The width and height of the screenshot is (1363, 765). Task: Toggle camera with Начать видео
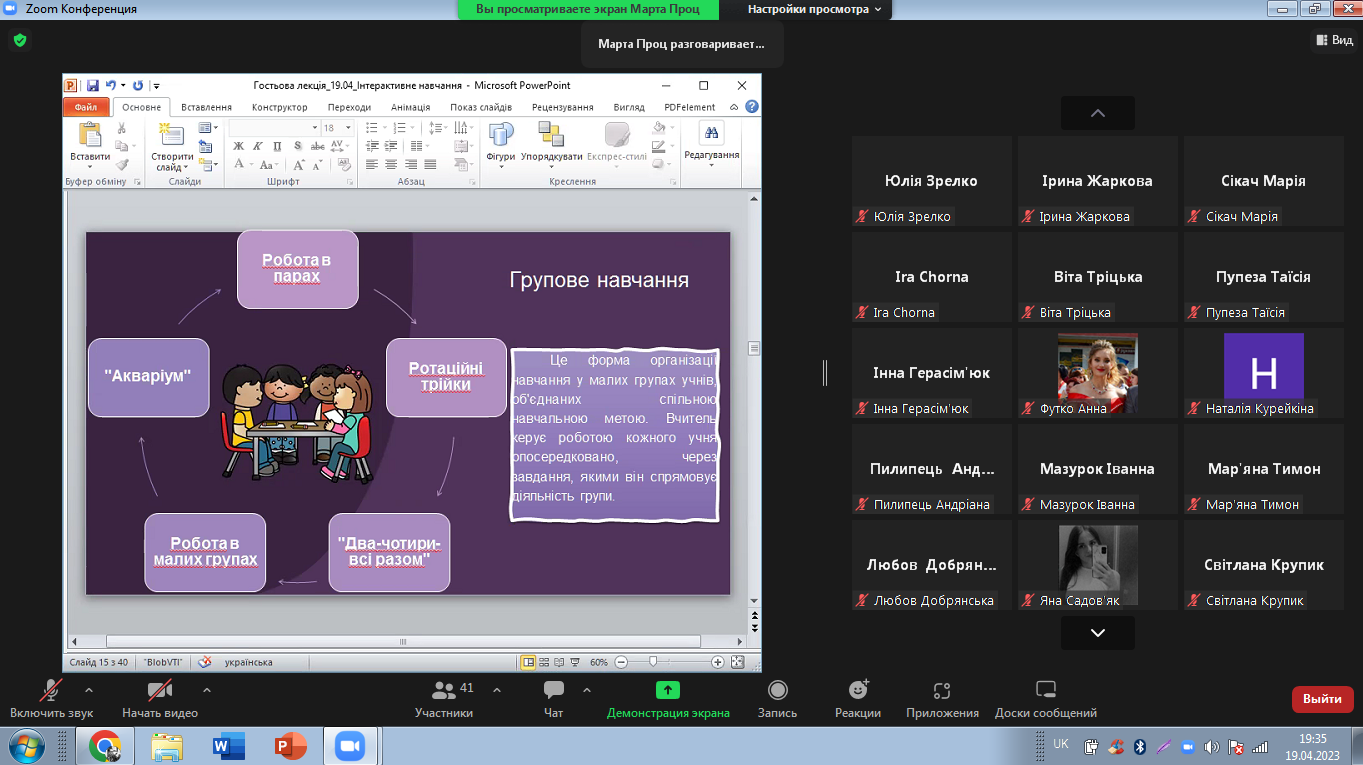tap(159, 690)
